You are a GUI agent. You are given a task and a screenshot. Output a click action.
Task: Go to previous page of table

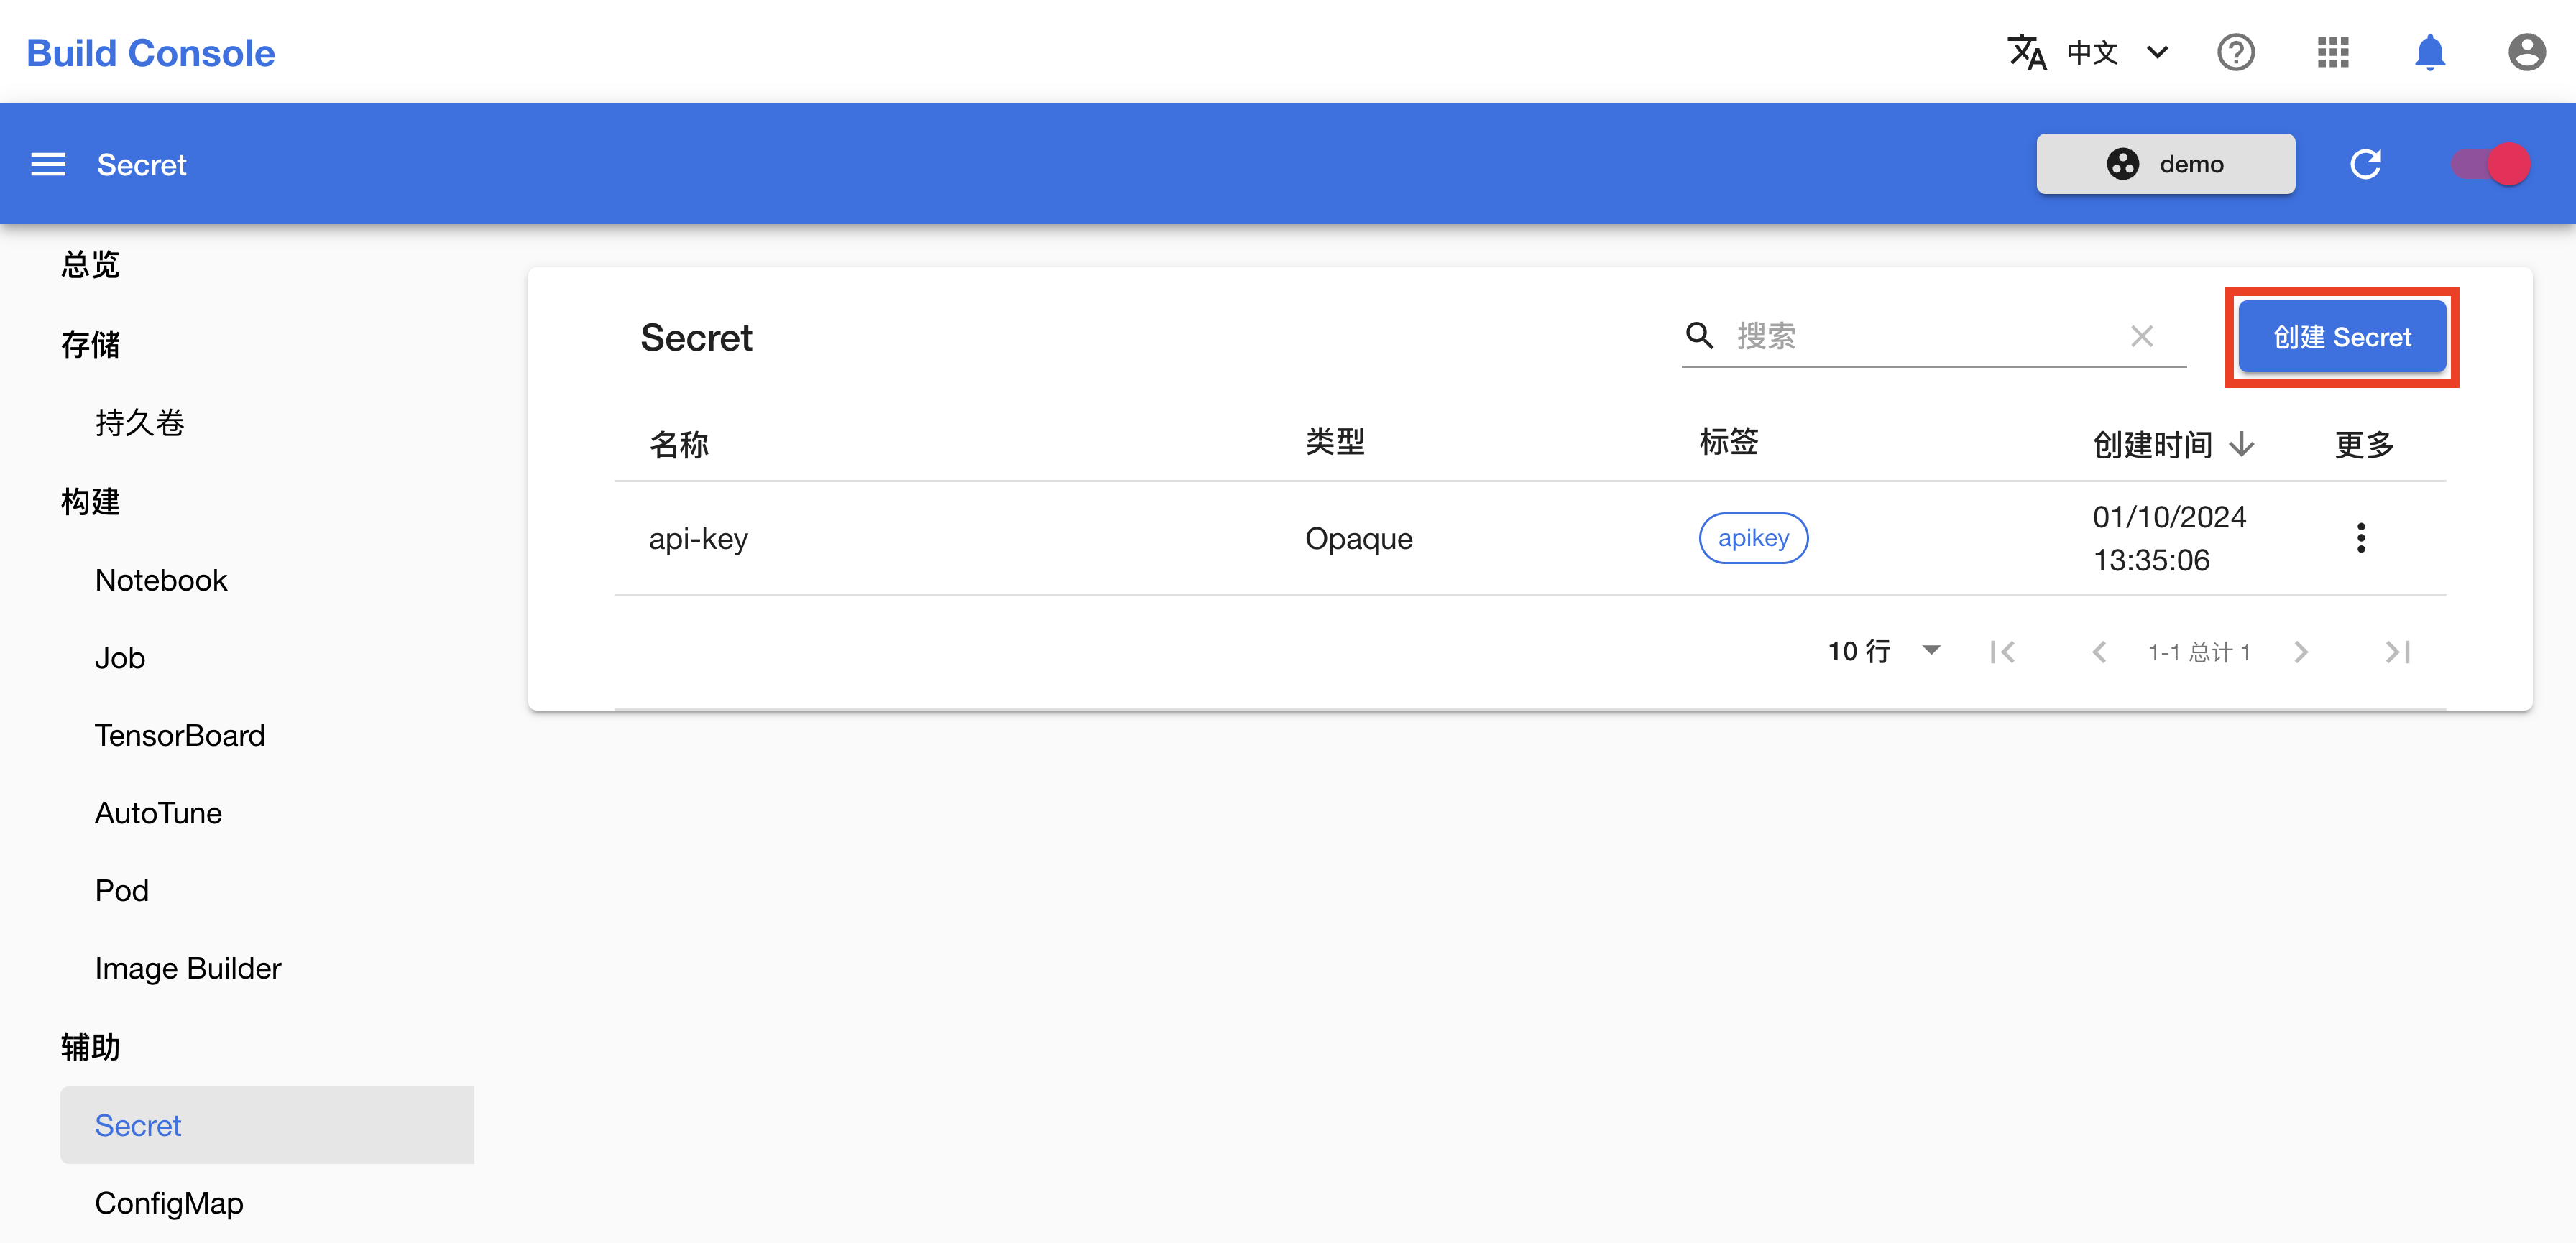tap(2099, 652)
